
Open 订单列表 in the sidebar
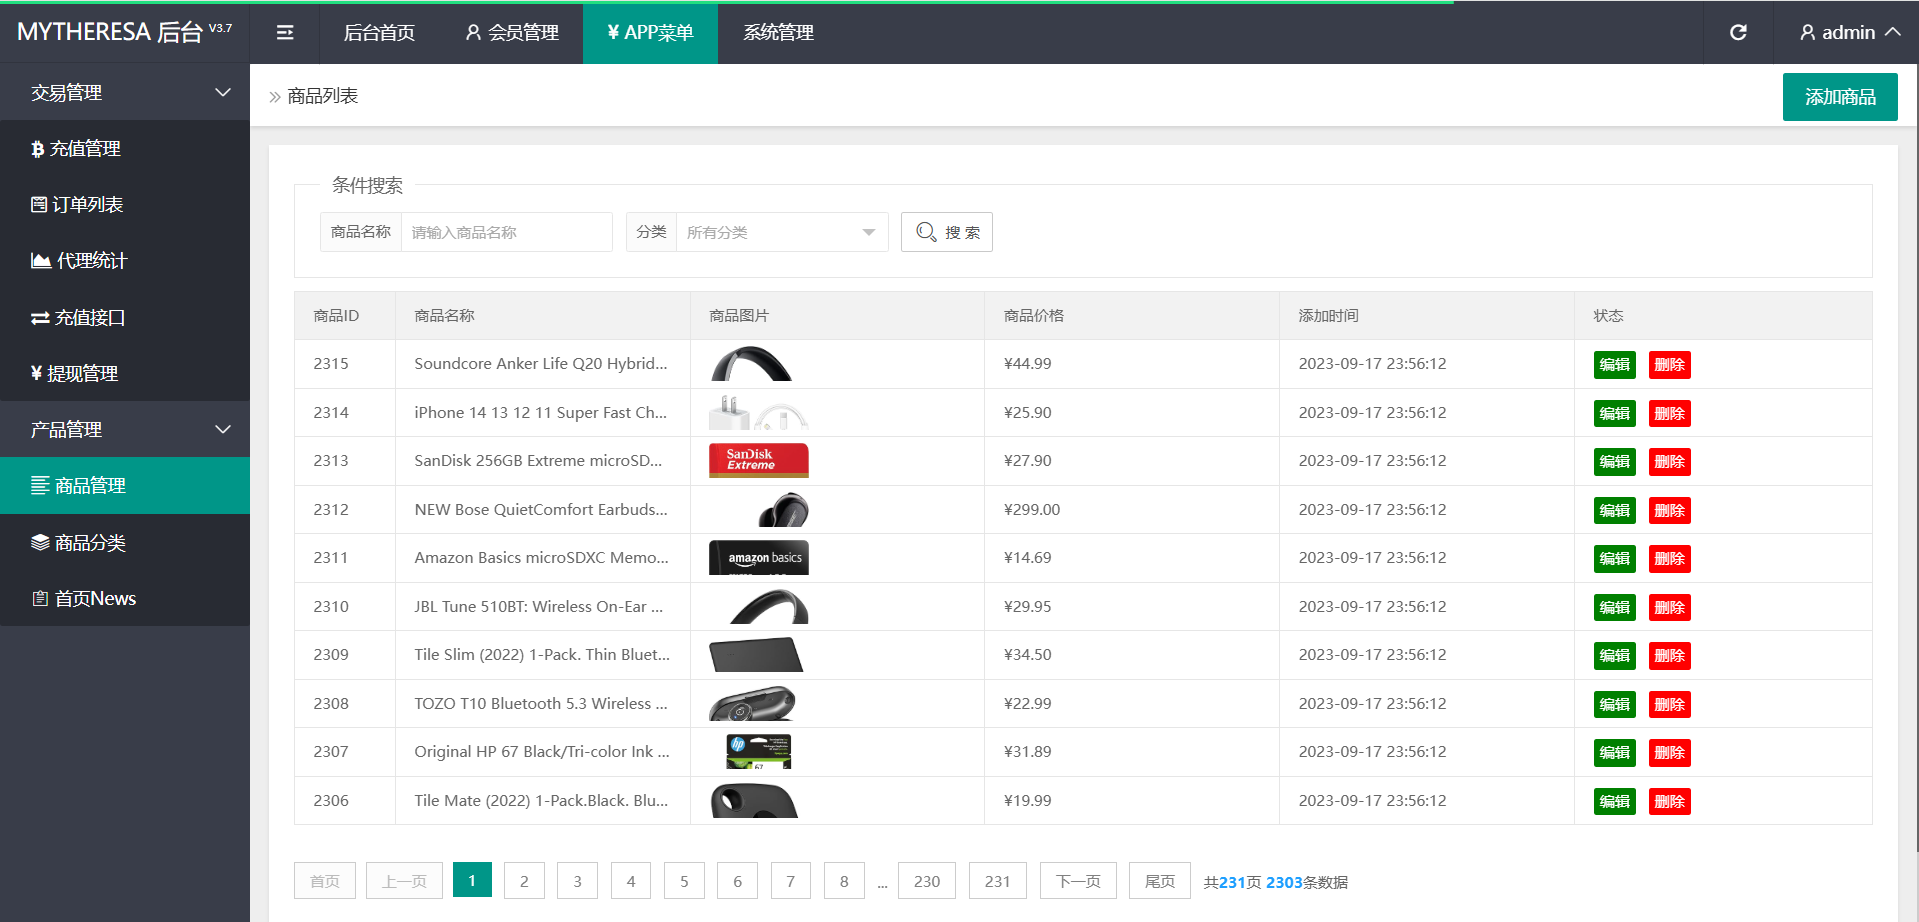77,205
